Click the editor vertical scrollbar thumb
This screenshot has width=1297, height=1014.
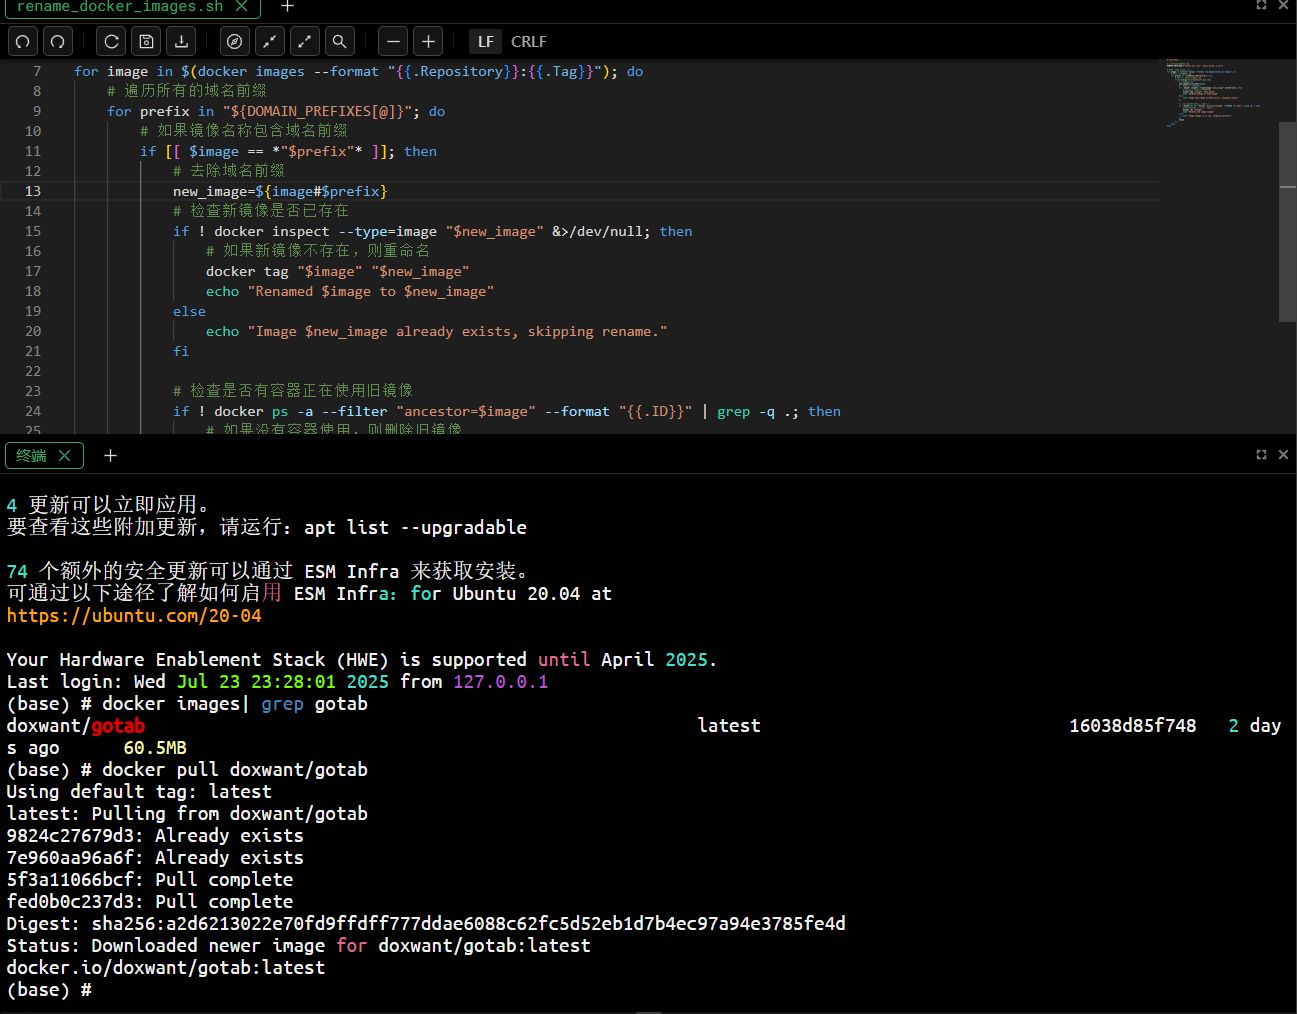pos(1287,220)
